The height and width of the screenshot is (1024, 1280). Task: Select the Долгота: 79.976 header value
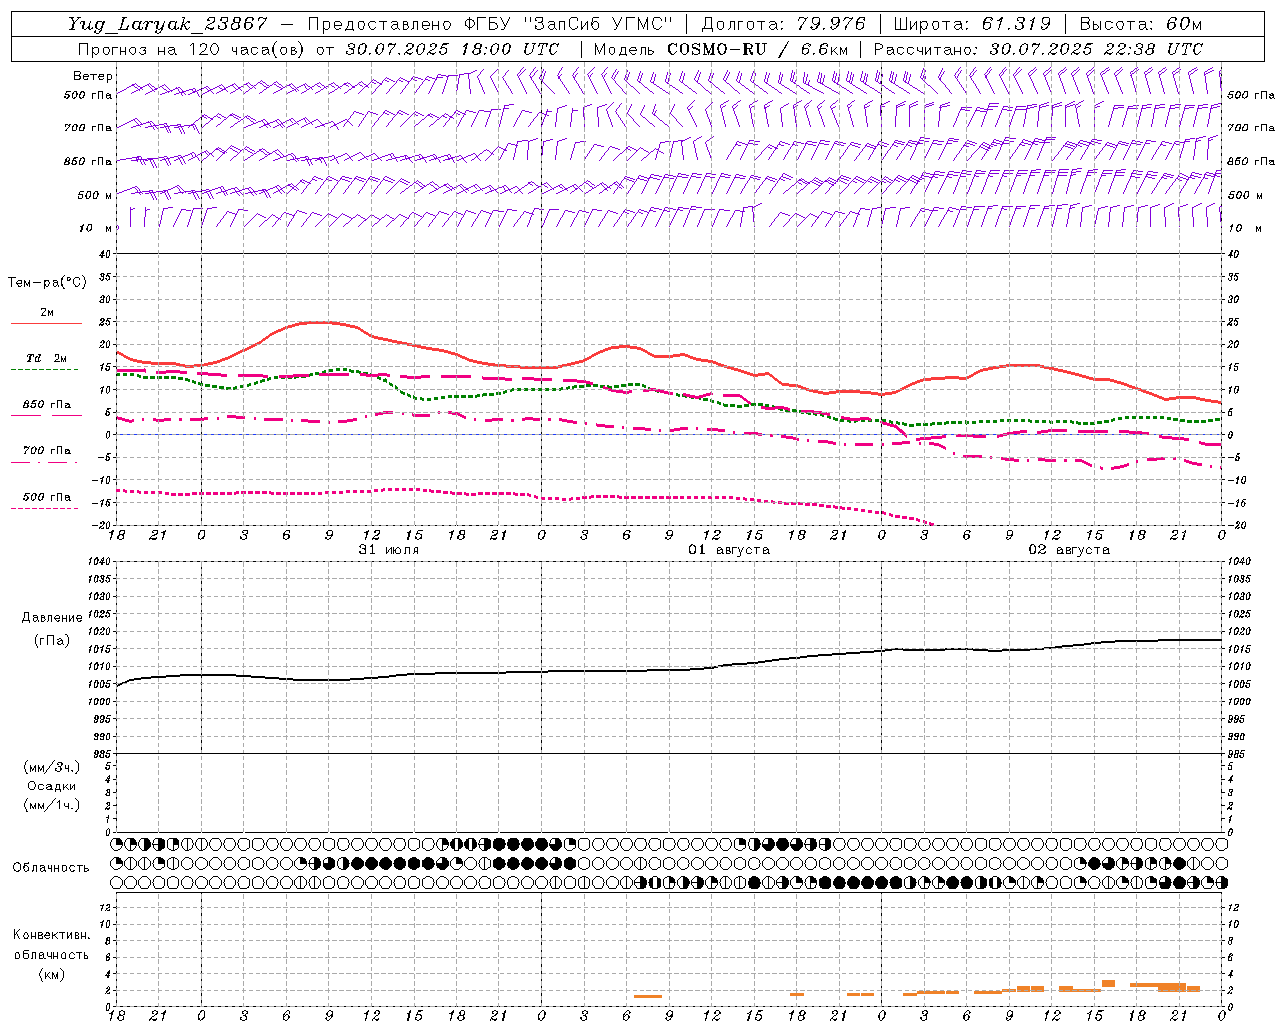pos(783,24)
